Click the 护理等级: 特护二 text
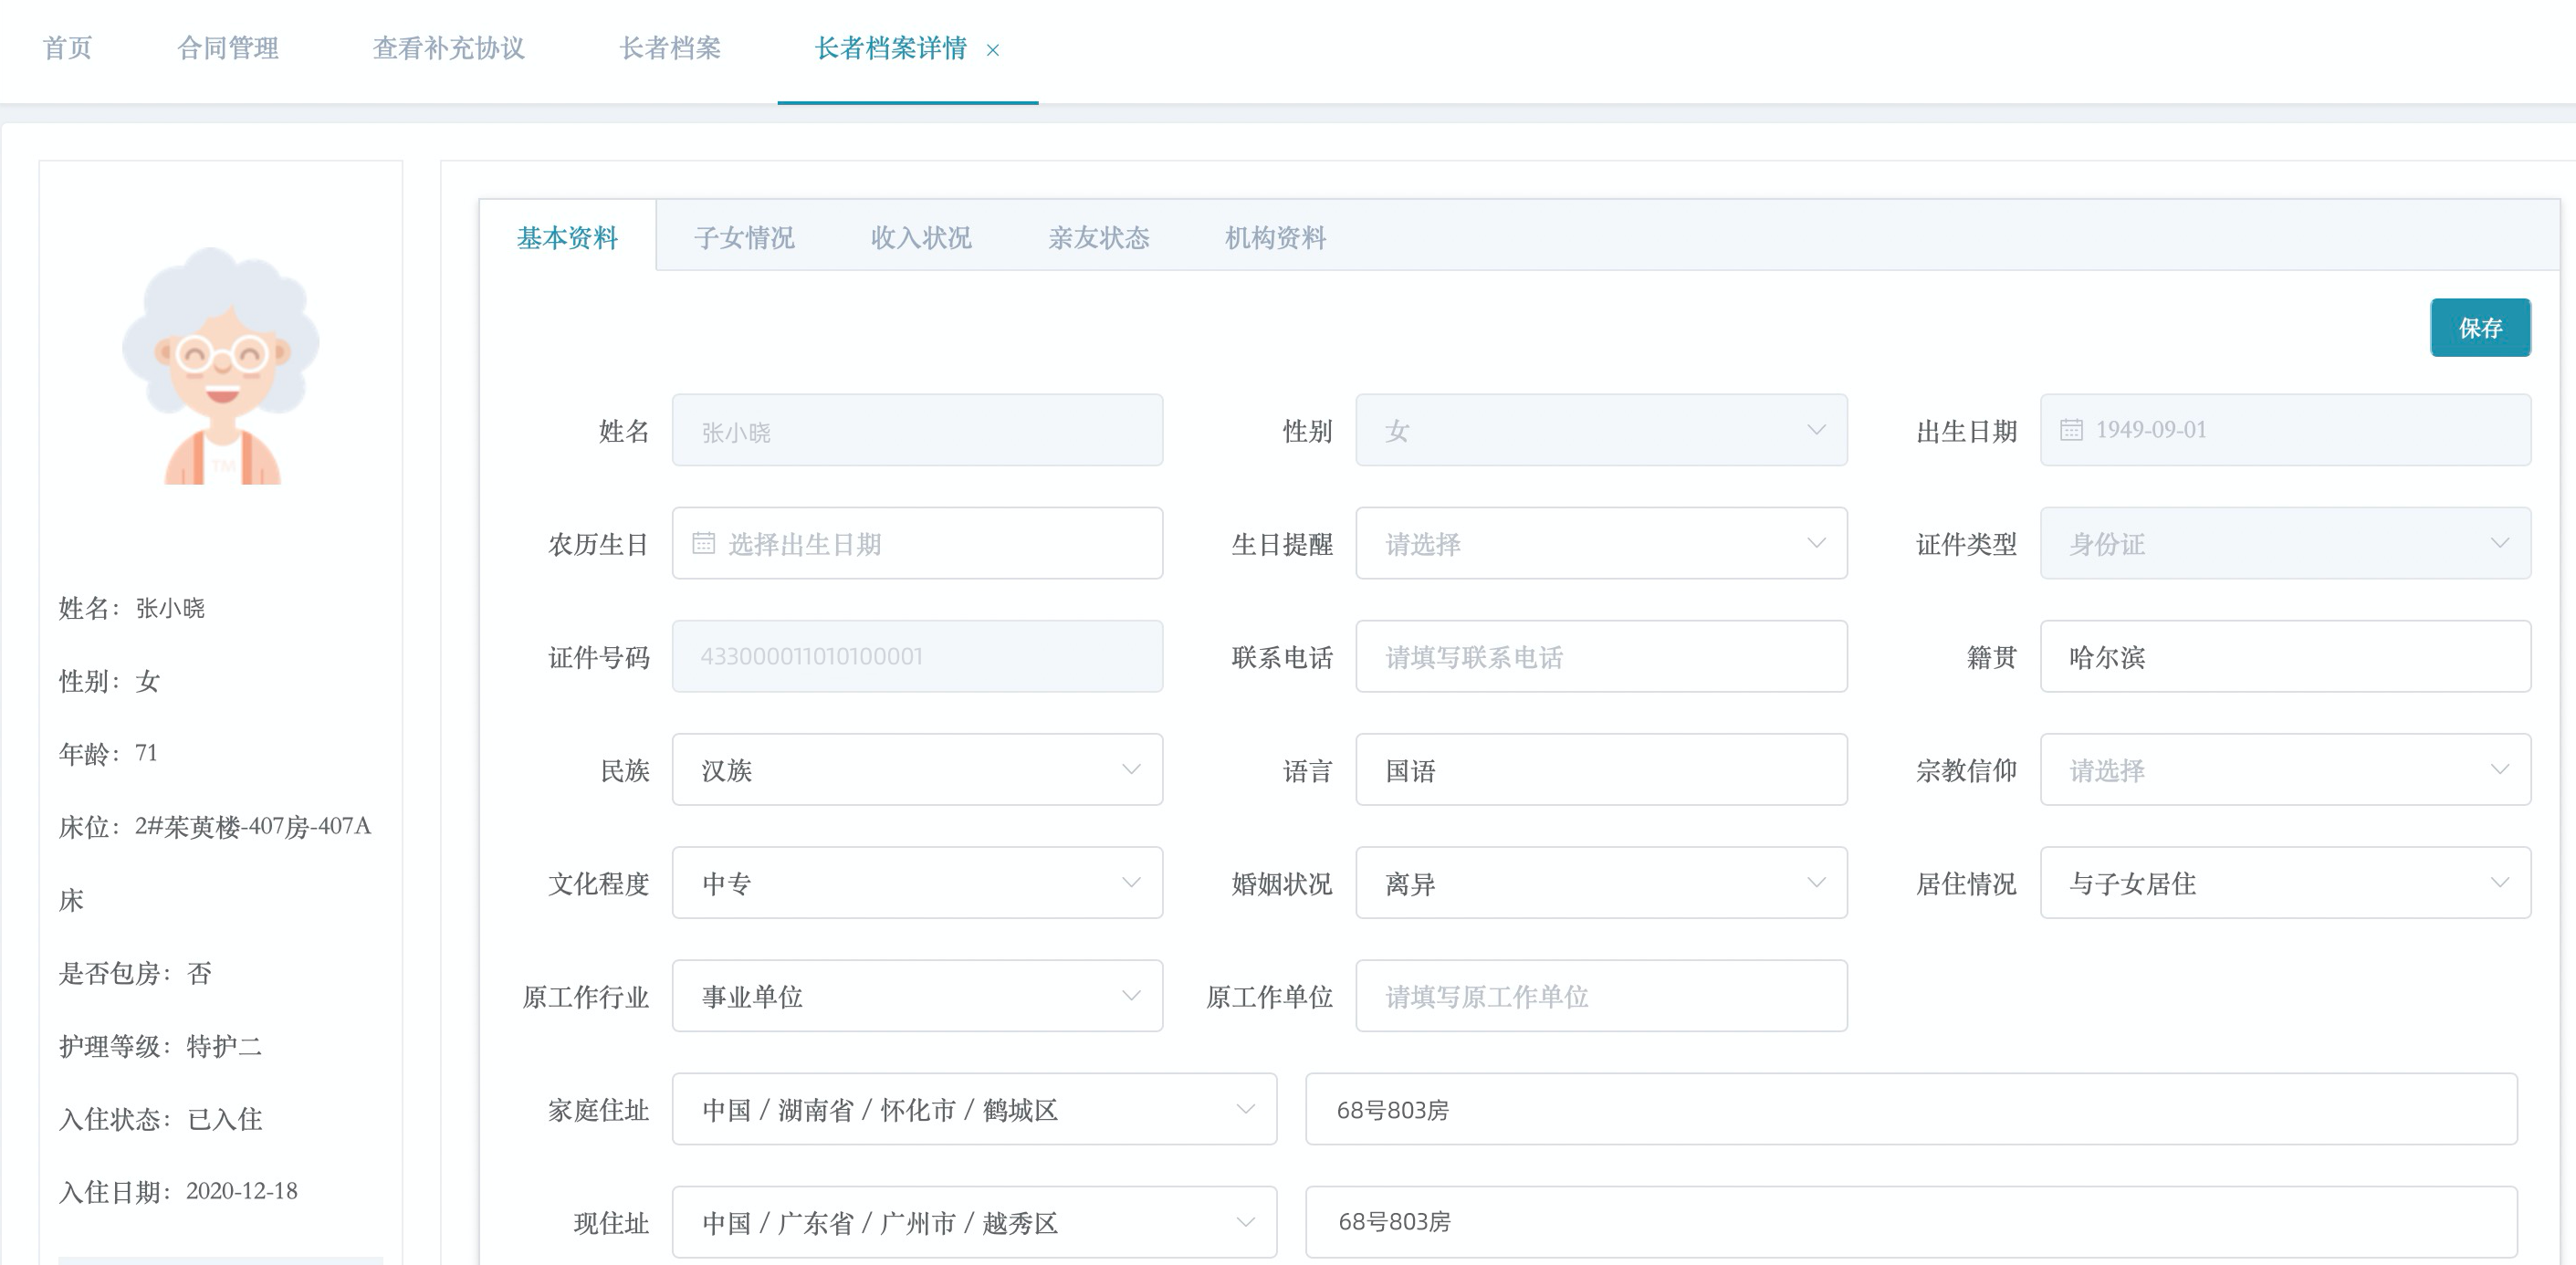This screenshot has width=2576, height=1265. 160,1046
